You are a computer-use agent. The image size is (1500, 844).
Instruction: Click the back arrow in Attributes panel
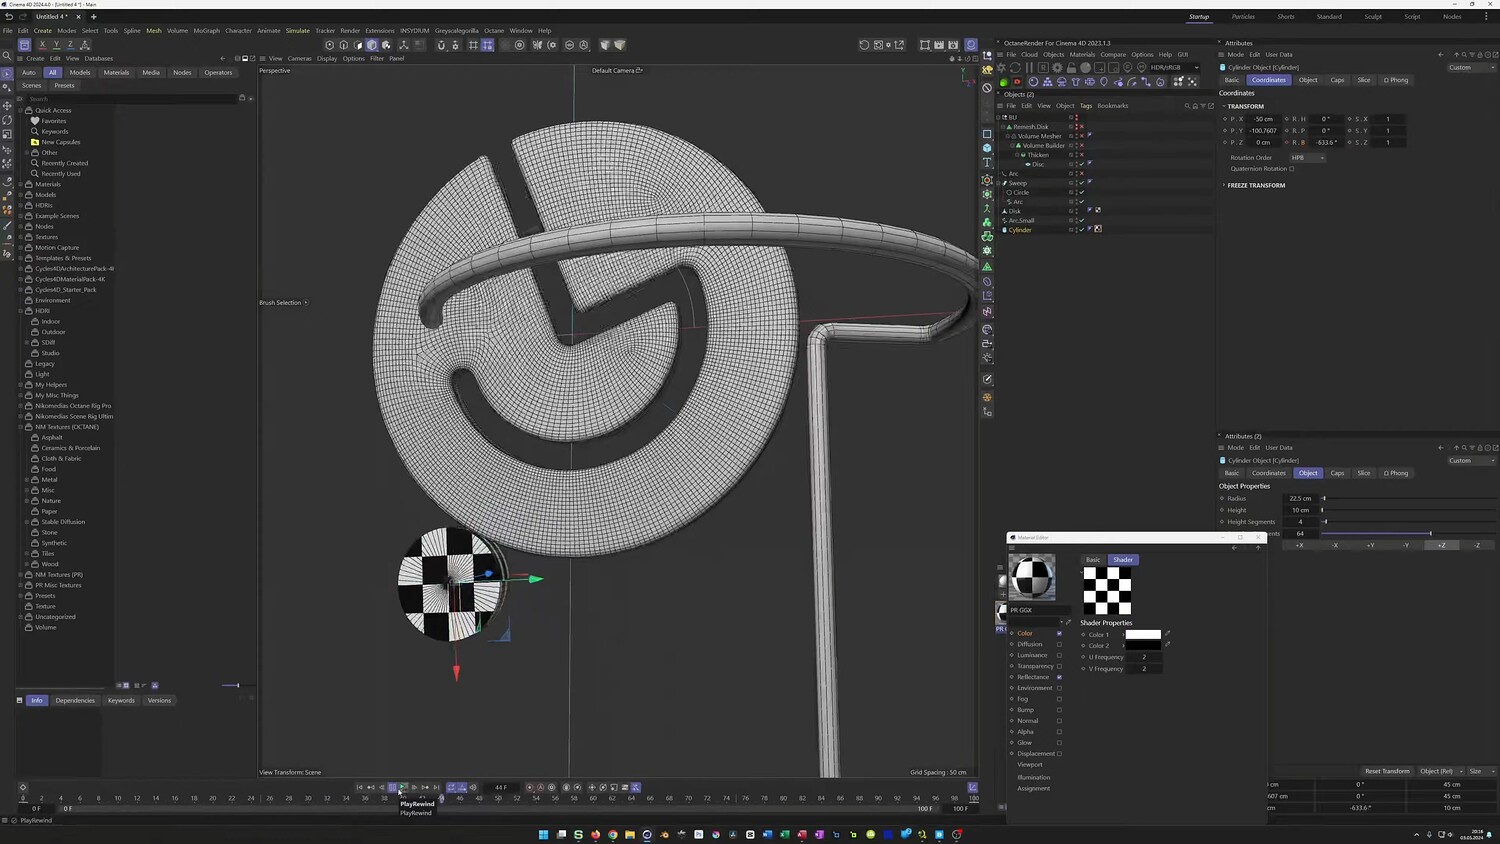1440,55
